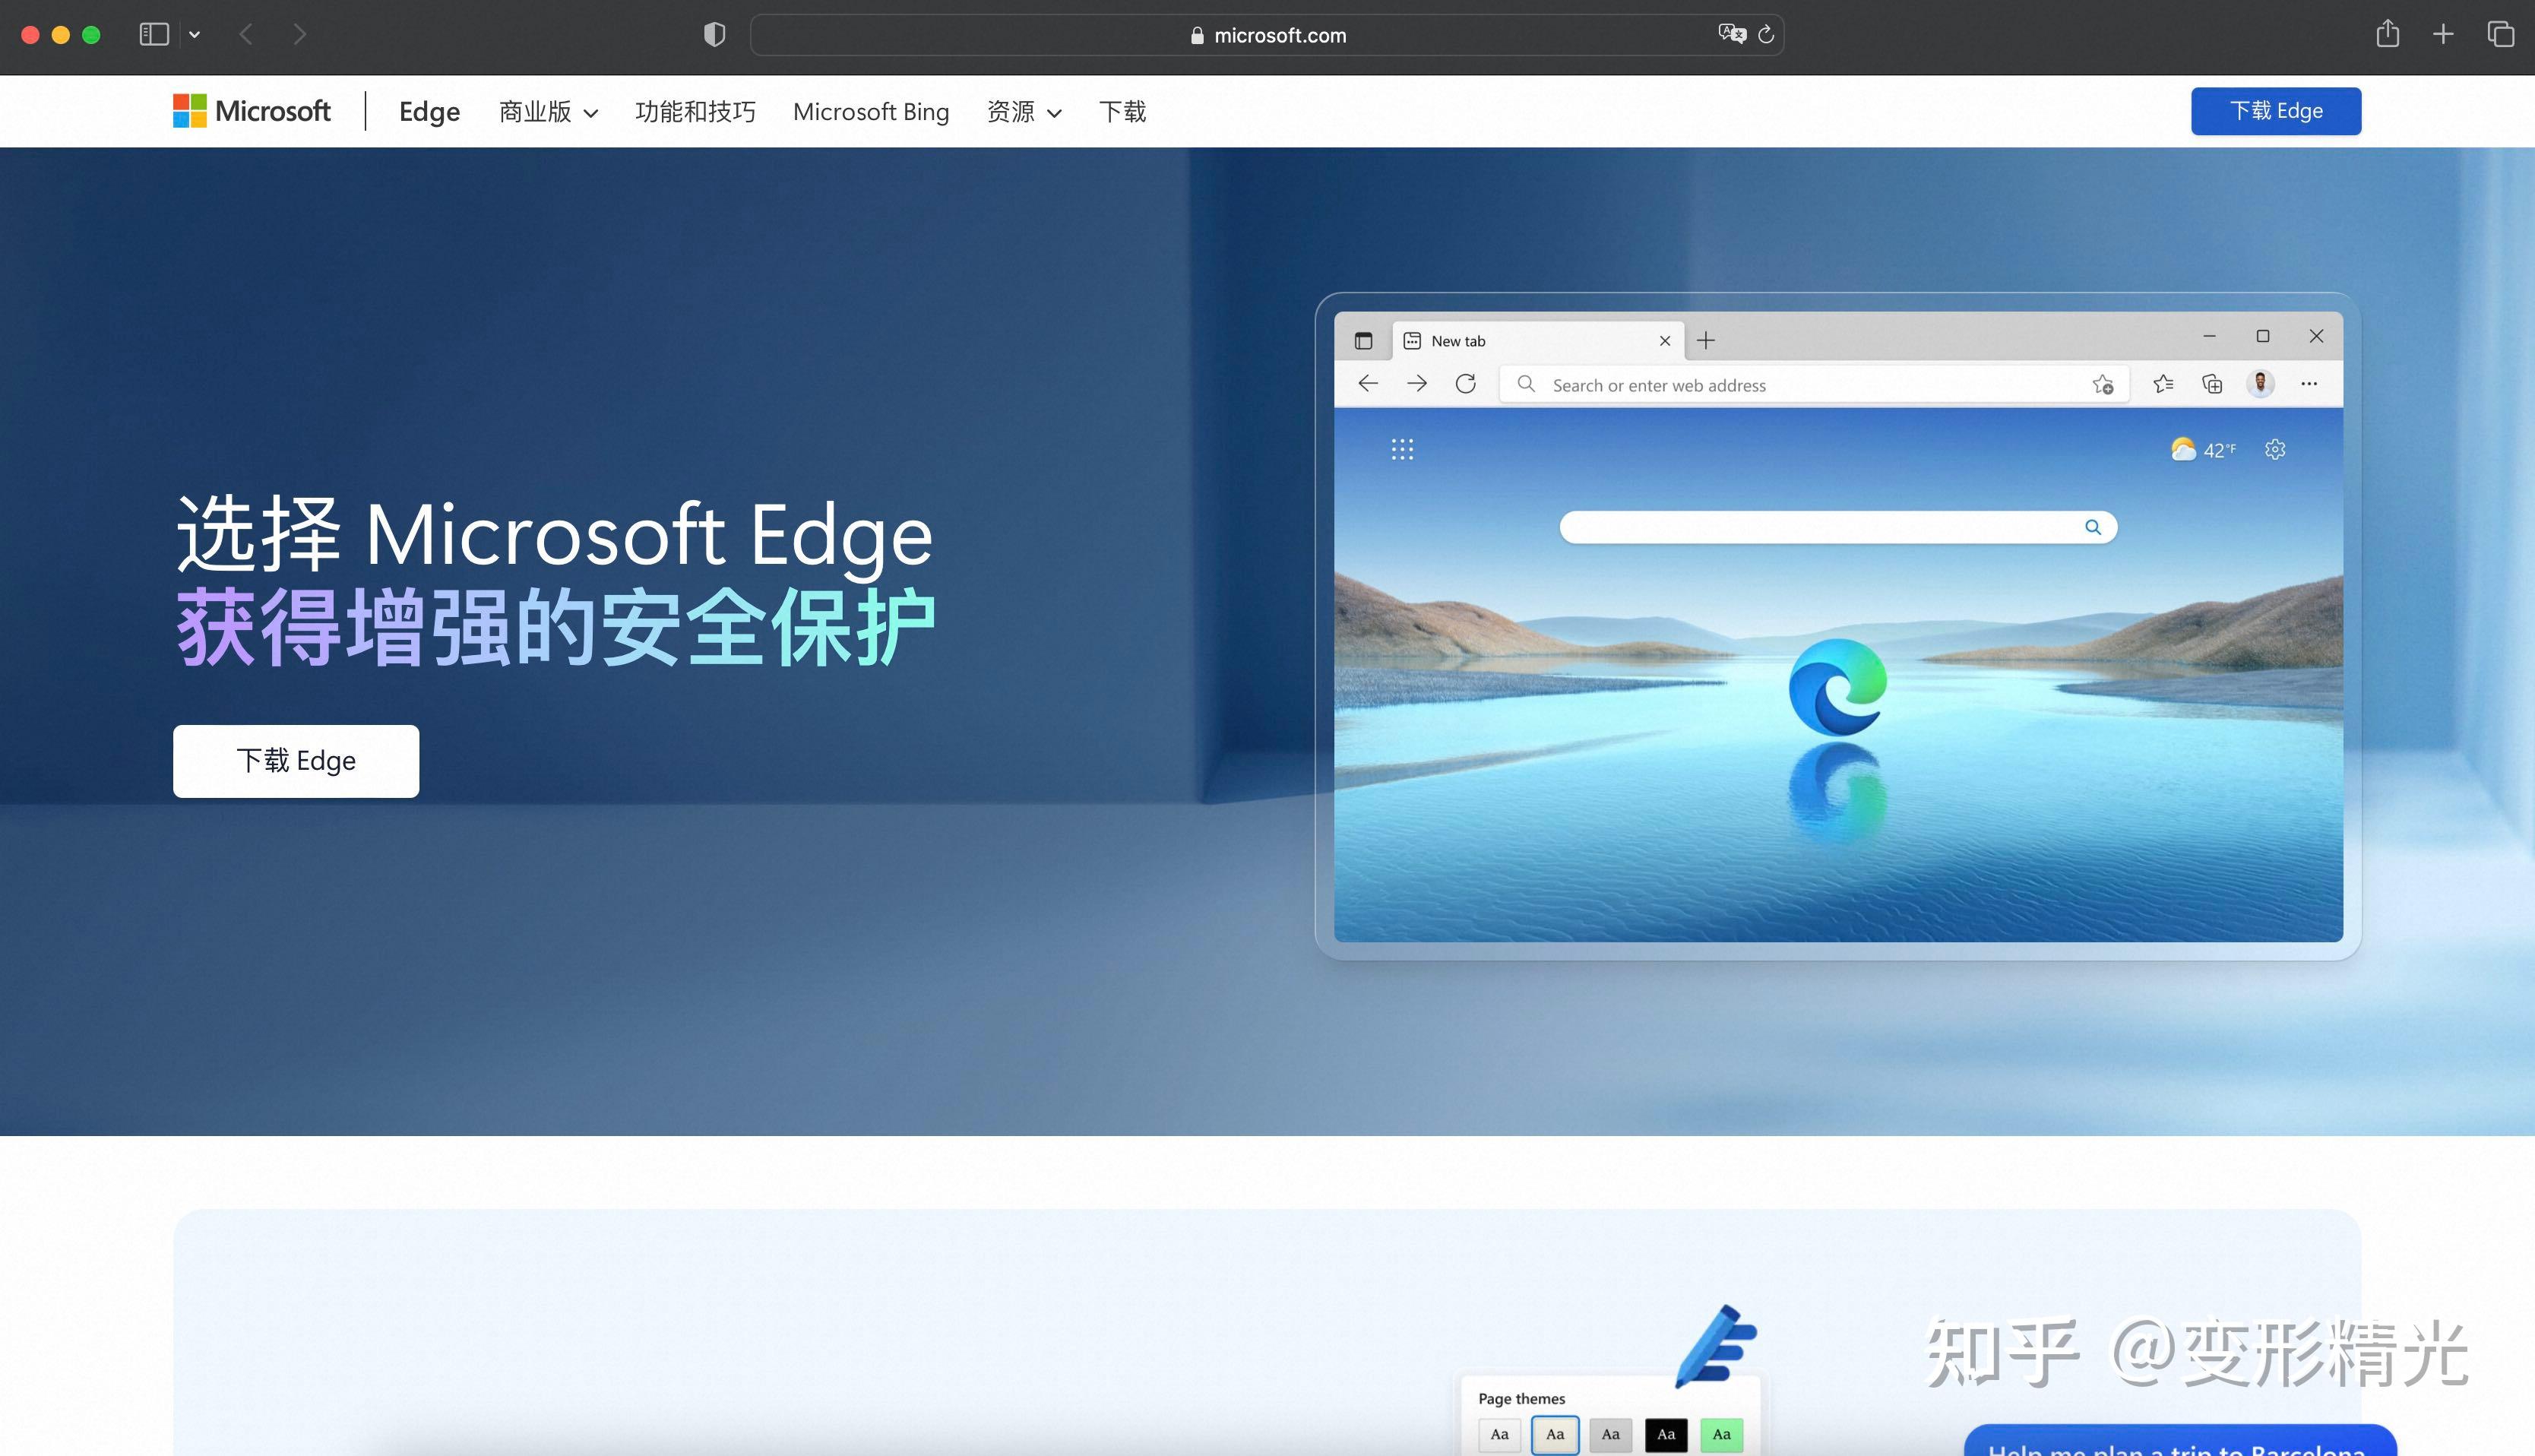Screen dimensions: 2535x1456
Task: Select the New tab tab in Edge preview
Action: [x=1538, y=341]
